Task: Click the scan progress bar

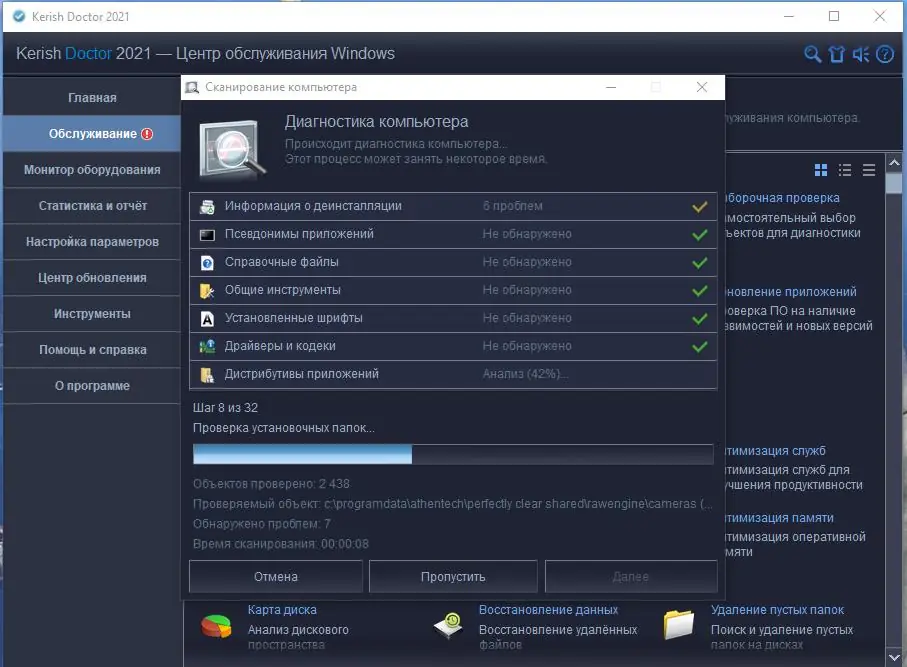Action: [x=452, y=453]
